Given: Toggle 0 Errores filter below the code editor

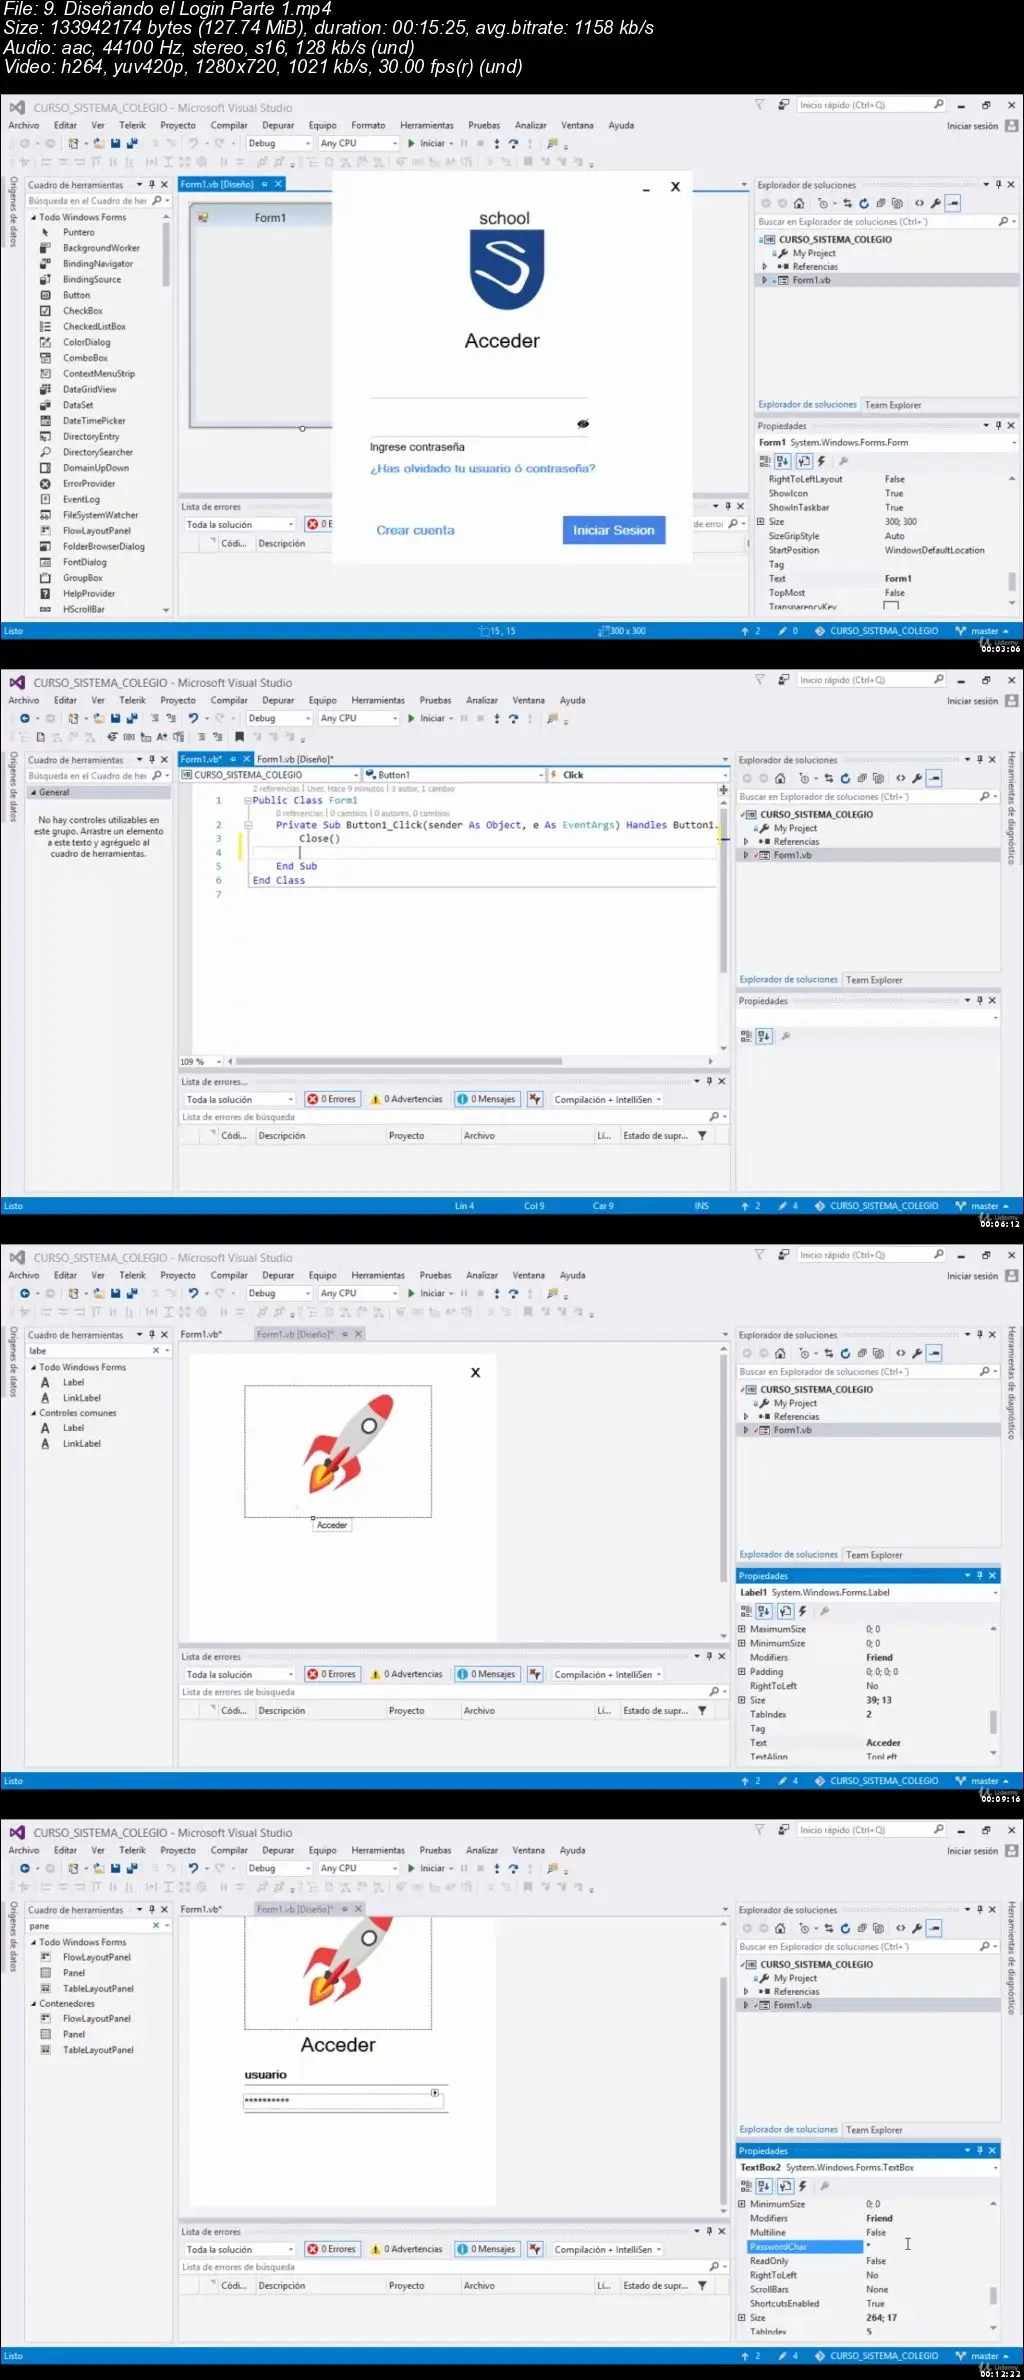Looking at the screenshot, I should click(332, 1099).
